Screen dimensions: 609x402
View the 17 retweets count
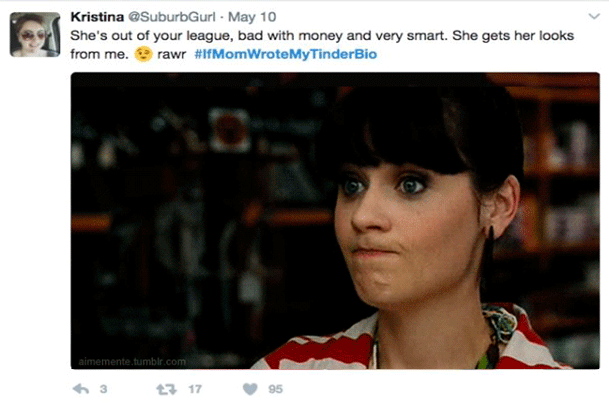[x=195, y=389]
